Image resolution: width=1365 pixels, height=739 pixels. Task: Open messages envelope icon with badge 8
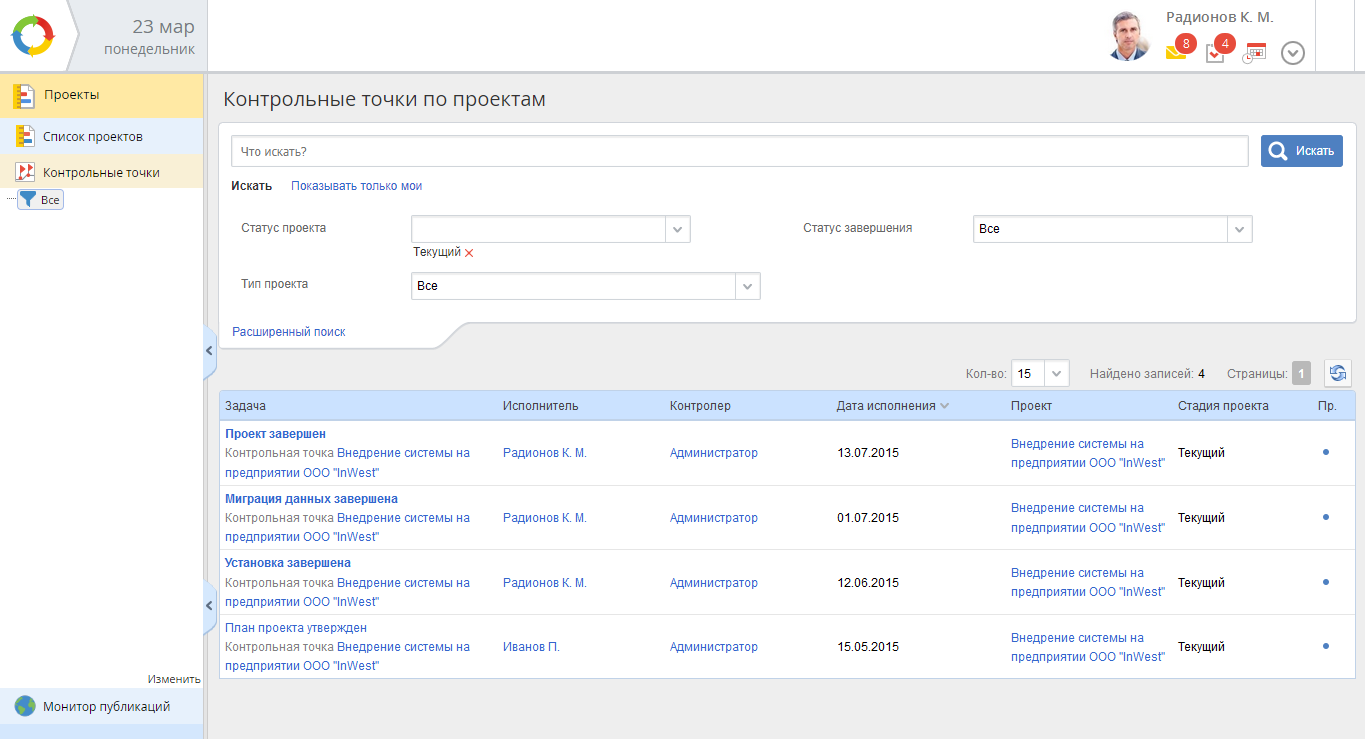(x=1176, y=52)
